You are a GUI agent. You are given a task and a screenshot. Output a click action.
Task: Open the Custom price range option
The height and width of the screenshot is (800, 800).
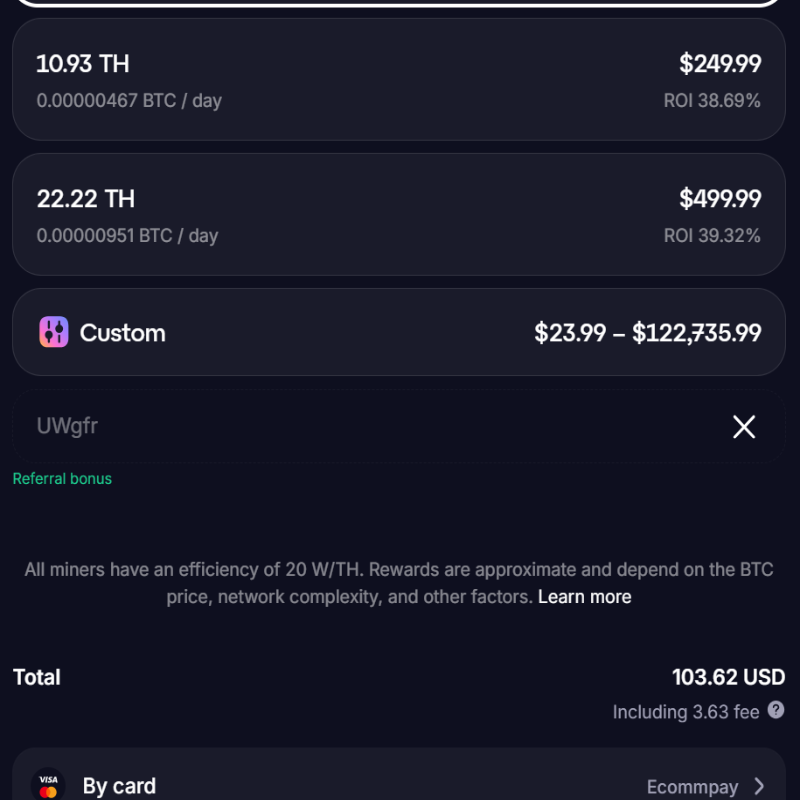[398, 332]
